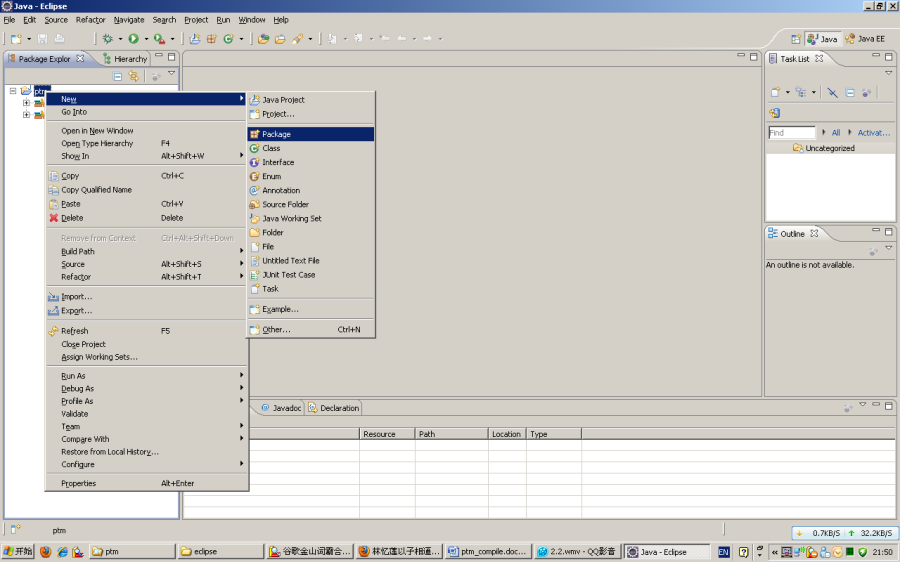Click the Categorized presentation icon in Task List
Viewport: 900px width, 562px height.
tap(801, 92)
